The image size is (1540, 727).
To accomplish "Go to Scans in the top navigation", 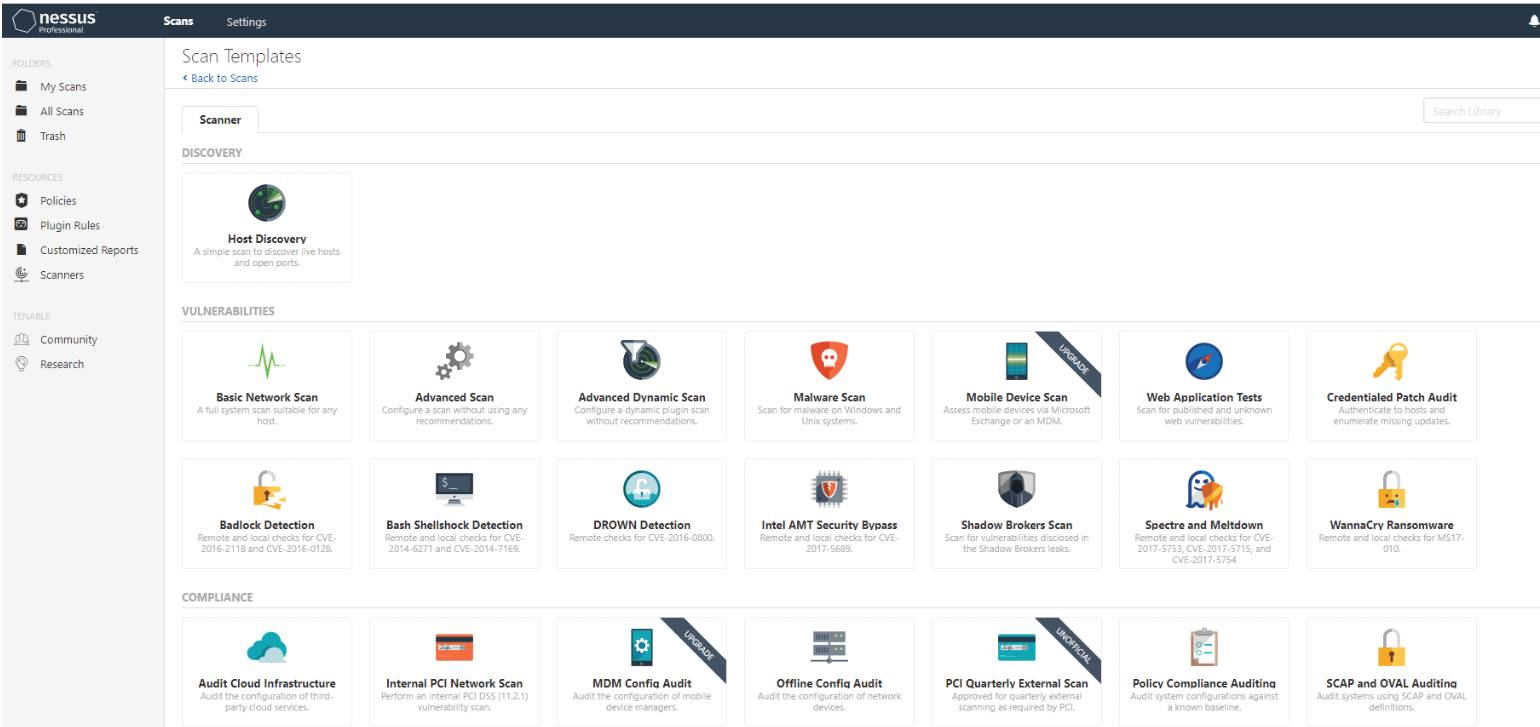I will pyautogui.click(x=178, y=21).
